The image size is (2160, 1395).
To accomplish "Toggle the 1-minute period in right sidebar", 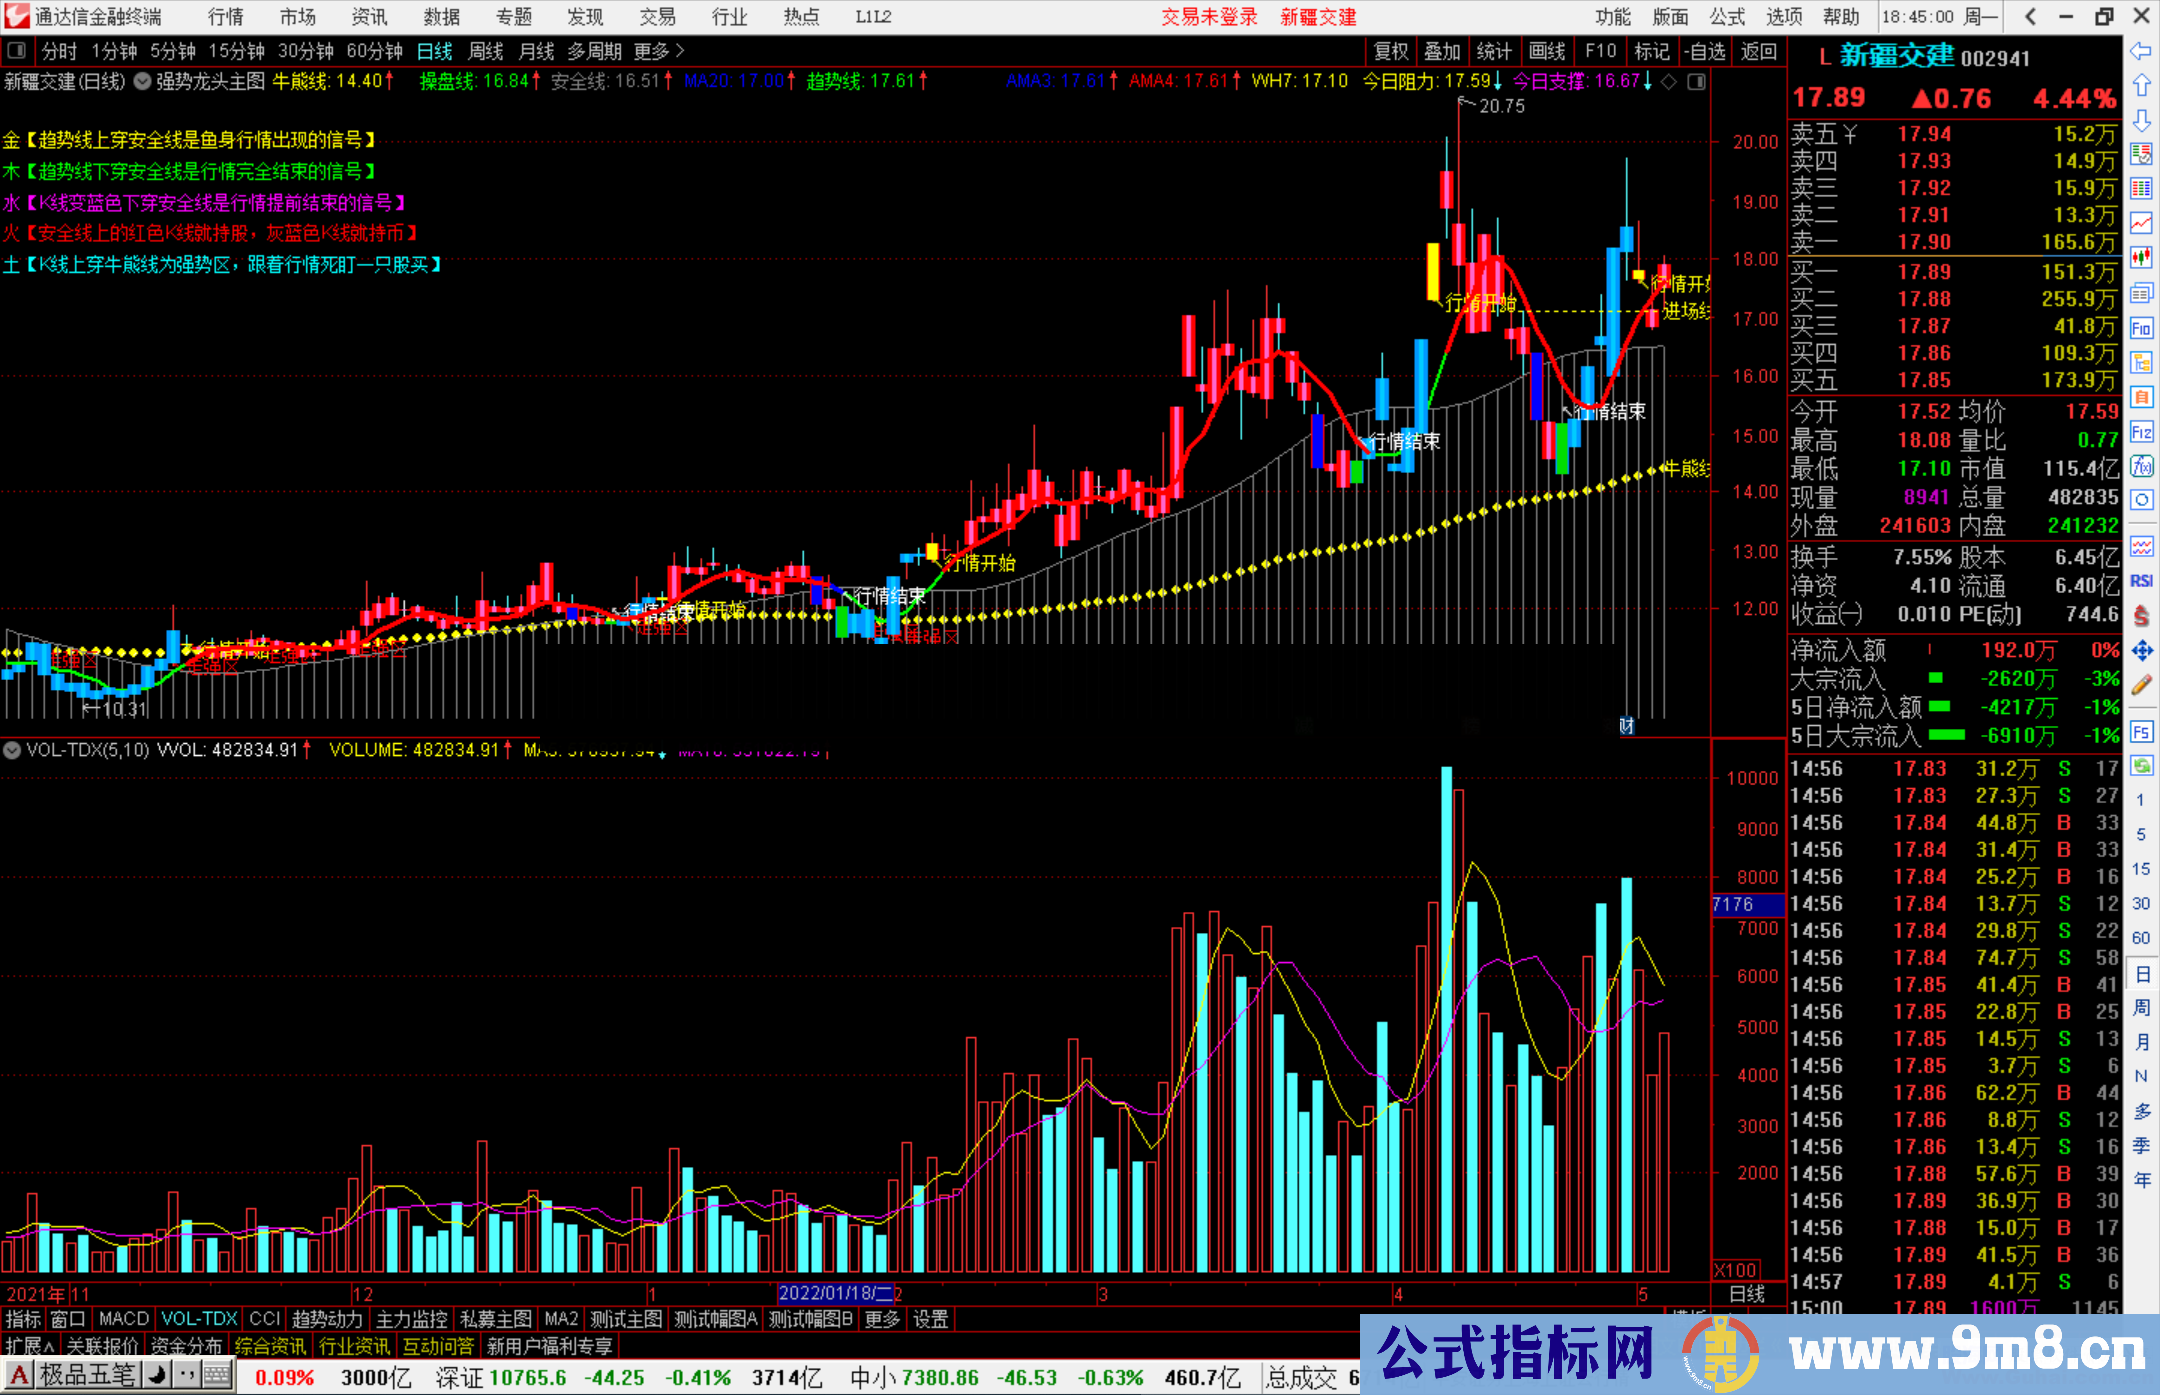I will coord(2141,800).
